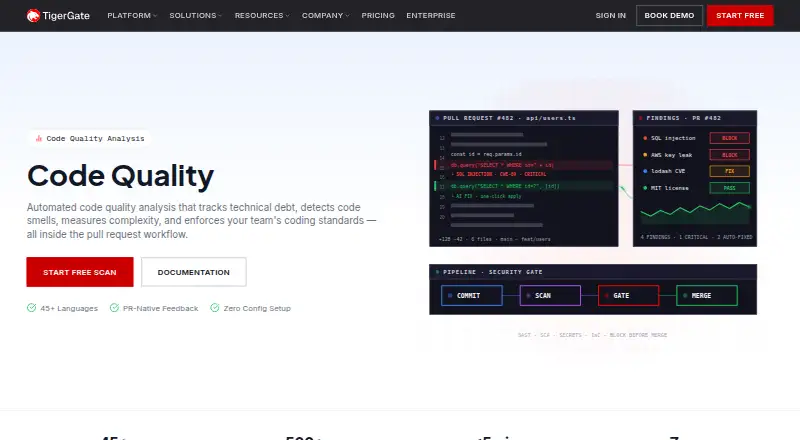800x440 pixels.
Task: Click the 45+ Languages text
Action: 69,308
